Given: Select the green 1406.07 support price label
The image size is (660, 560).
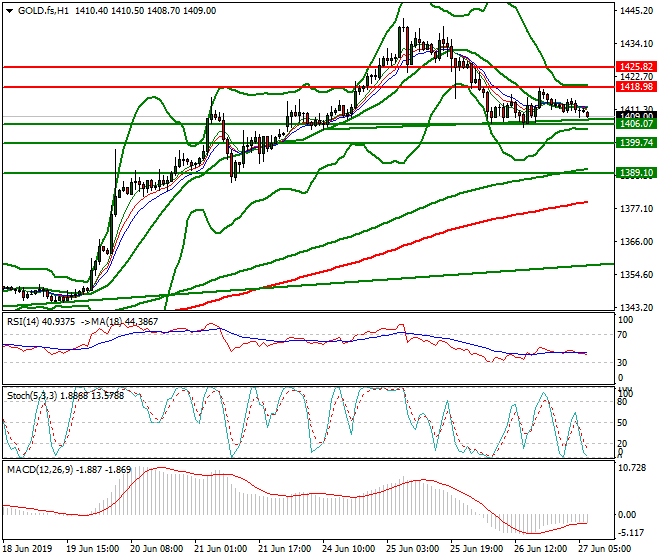Looking at the screenshot, I should [636, 124].
